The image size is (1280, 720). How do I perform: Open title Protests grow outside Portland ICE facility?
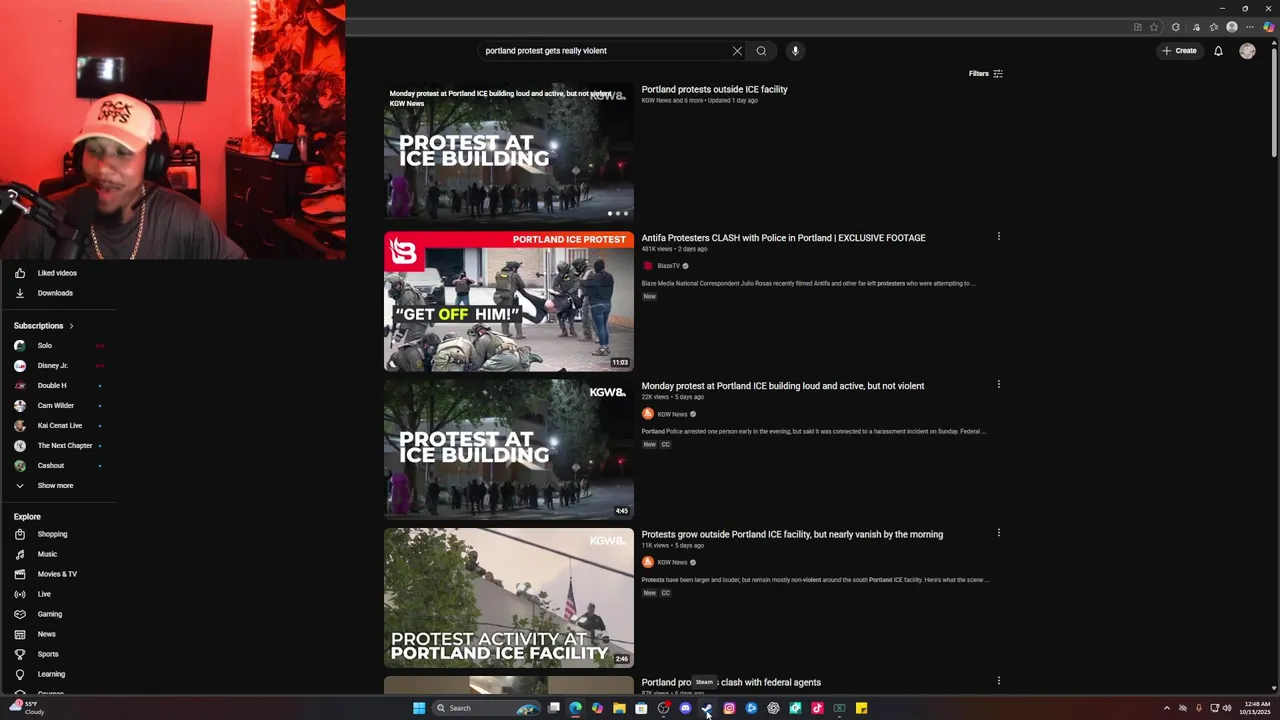point(792,534)
